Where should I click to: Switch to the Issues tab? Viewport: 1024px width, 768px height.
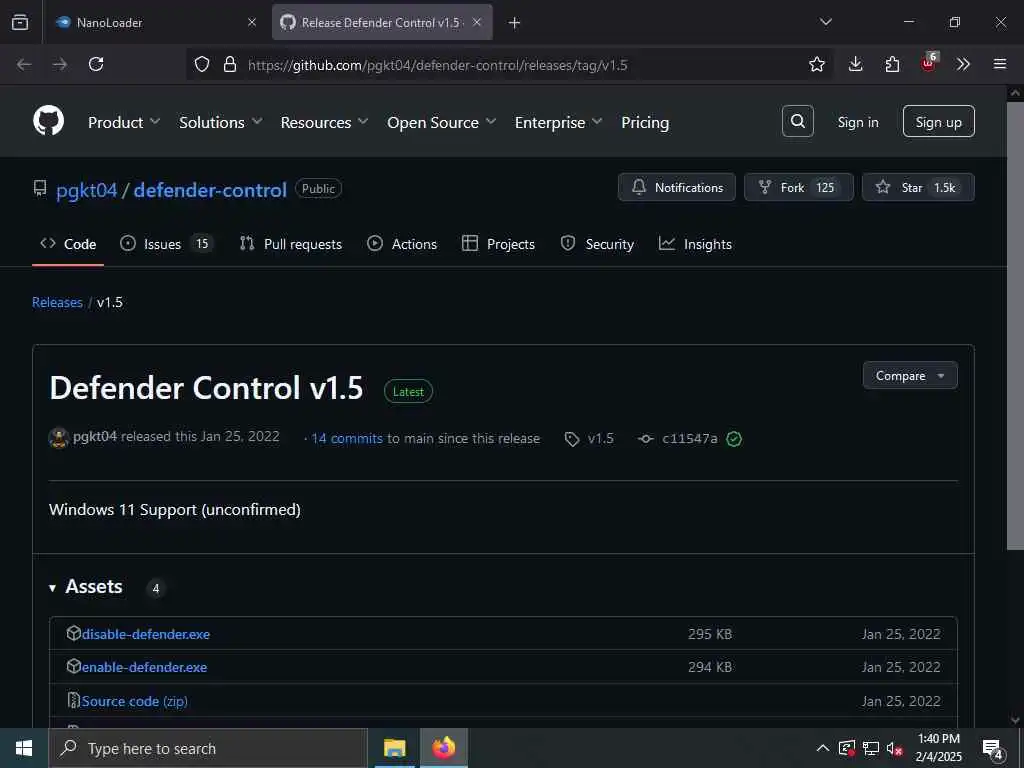click(x=166, y=244)
